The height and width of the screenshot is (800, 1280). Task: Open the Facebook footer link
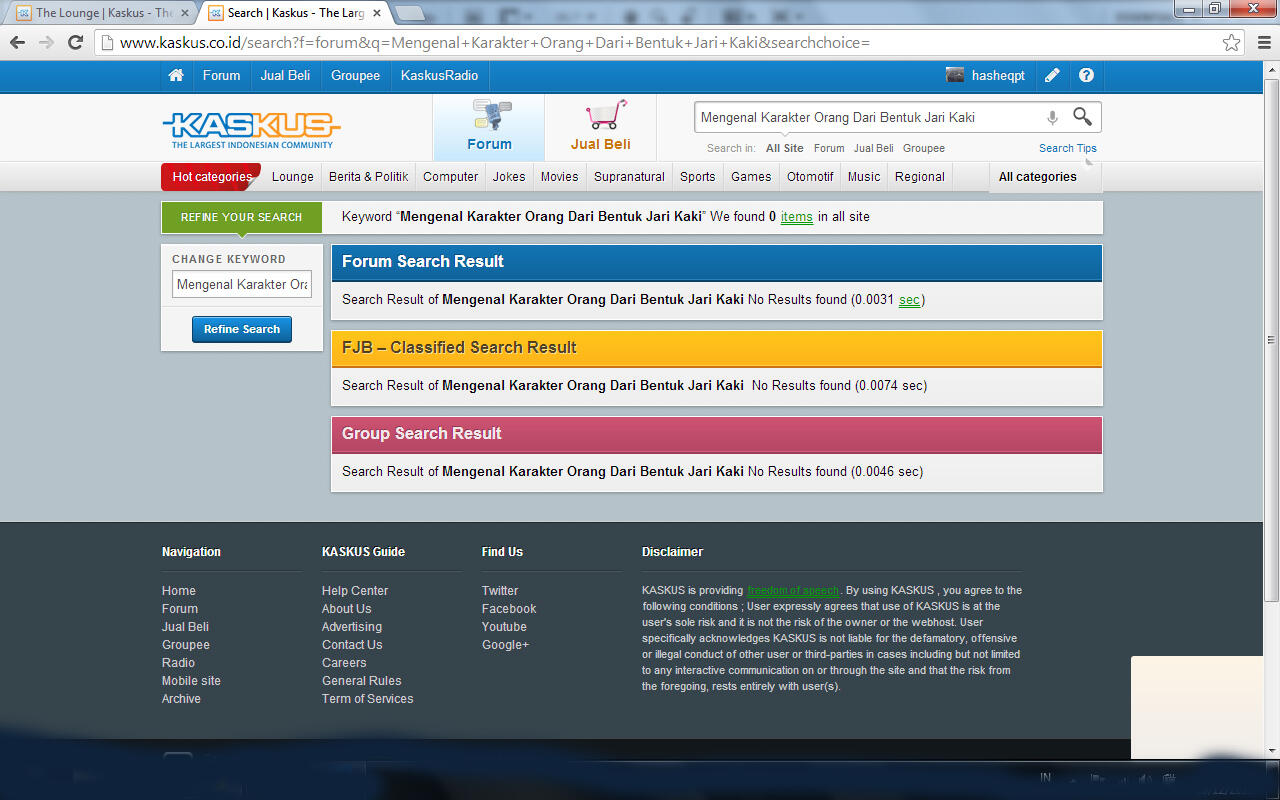tap(509, 609)
